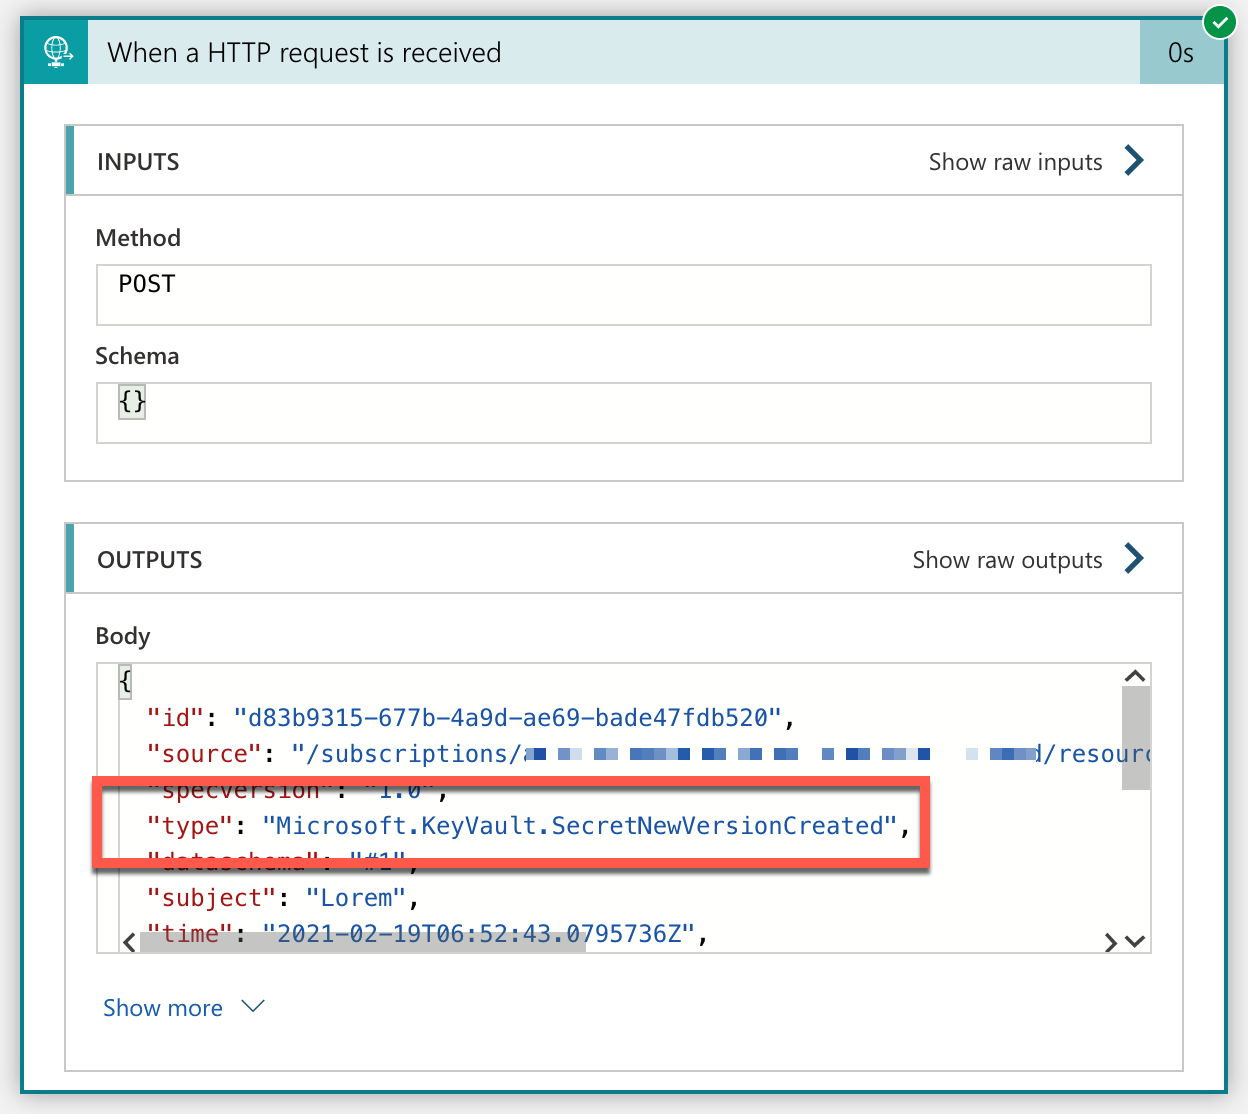Click the Microsoft.KeyVault.SecretNewVersionCreated type value

tap(579, 826)
